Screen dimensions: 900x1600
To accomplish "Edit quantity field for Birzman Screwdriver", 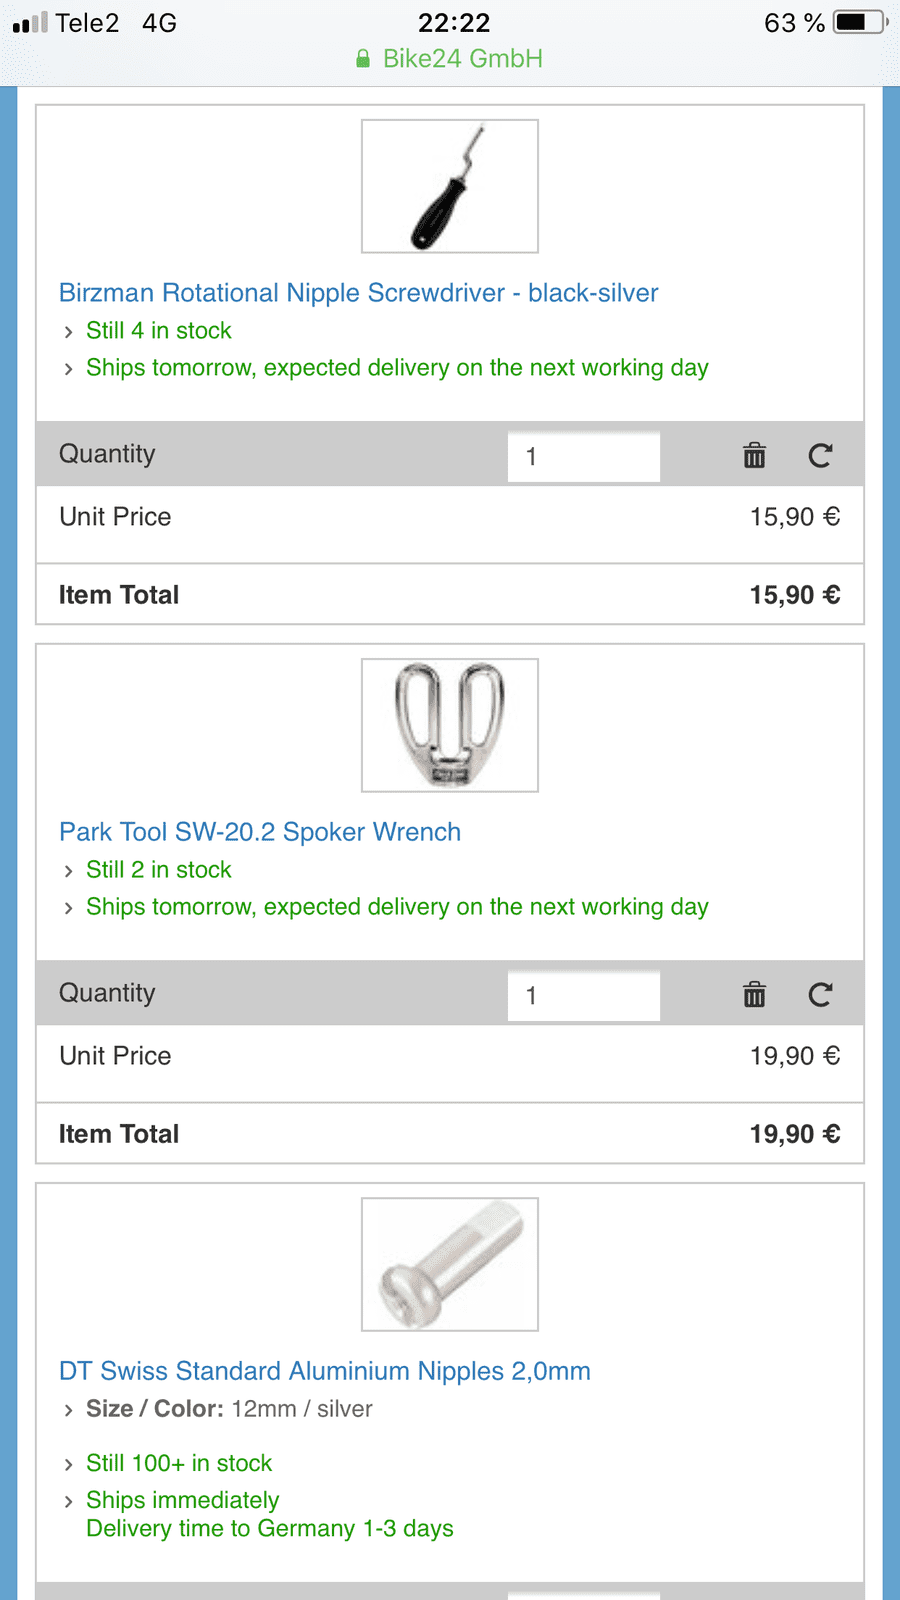I will click(x=584, y=457).
